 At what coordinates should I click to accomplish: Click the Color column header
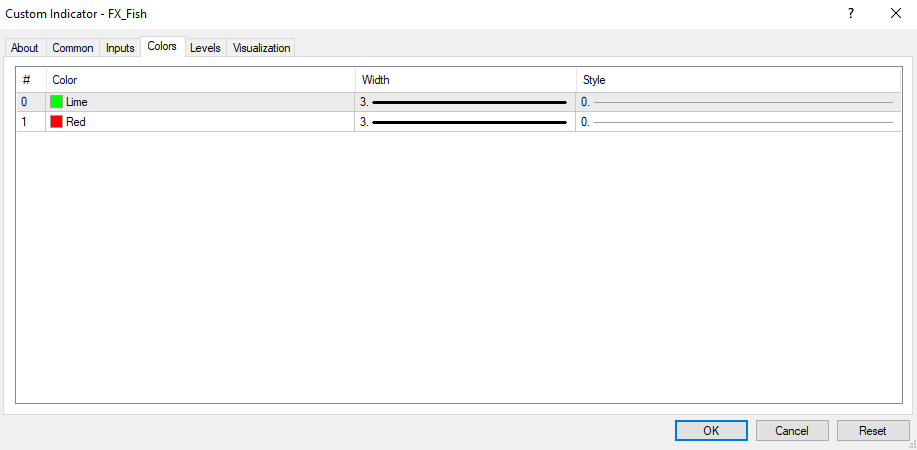200,80
